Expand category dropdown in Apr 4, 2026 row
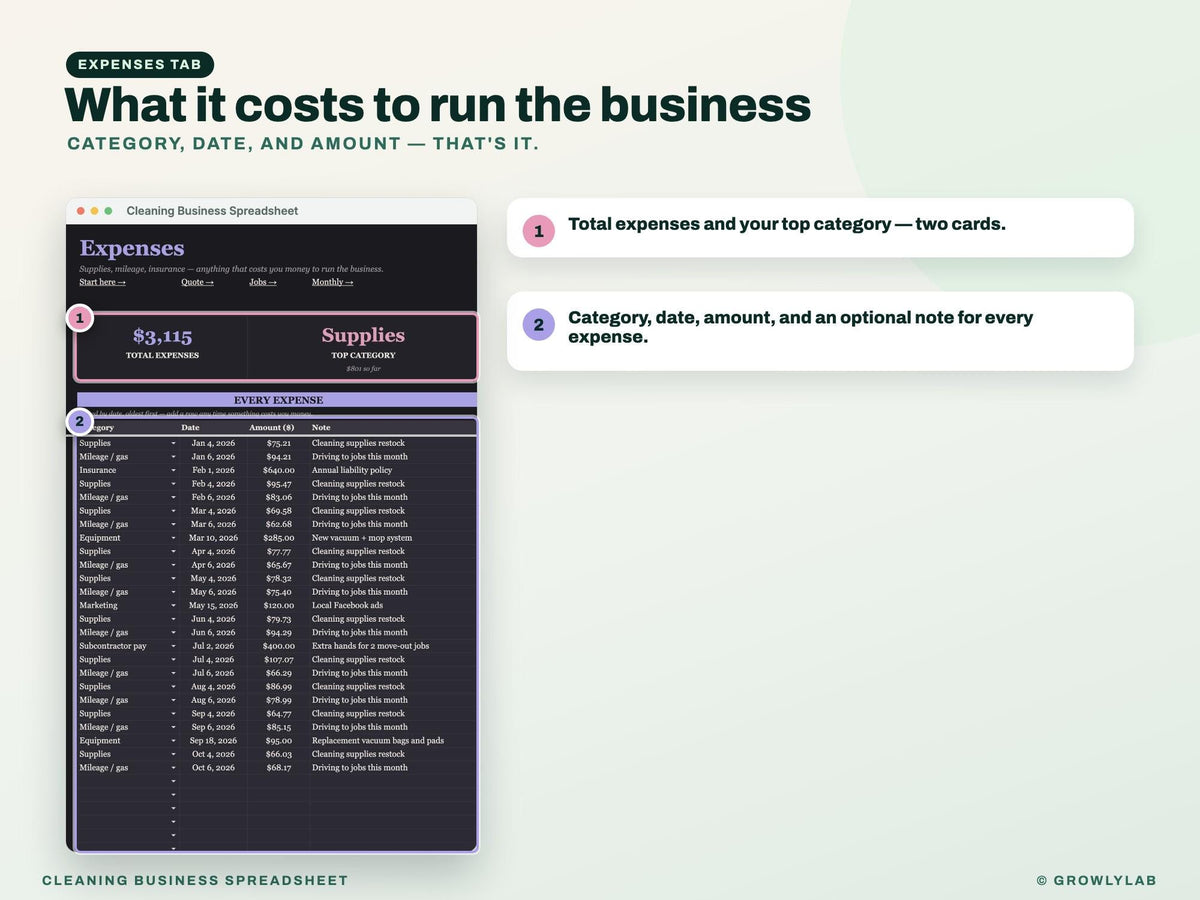 coord(173,551)
